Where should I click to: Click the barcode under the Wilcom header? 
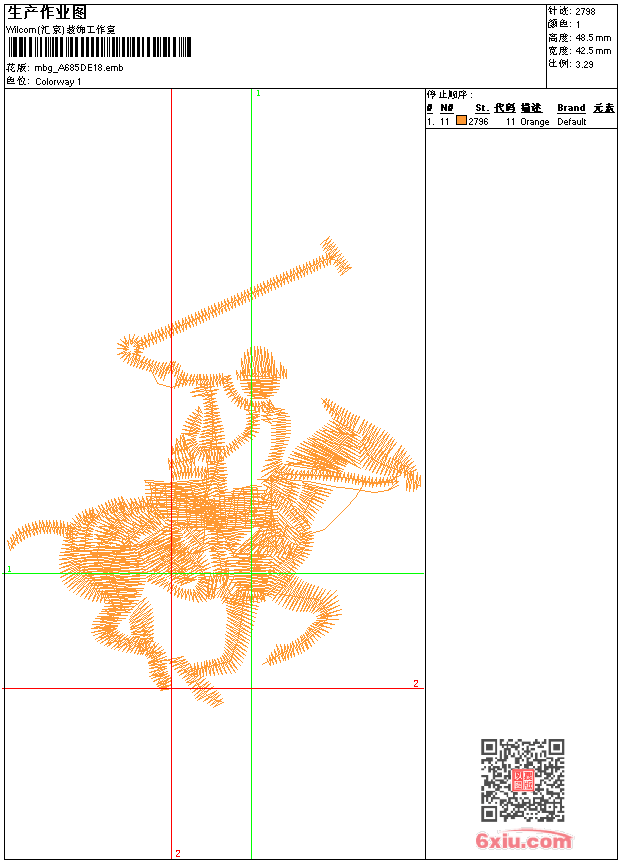click(x=99, y=47)
